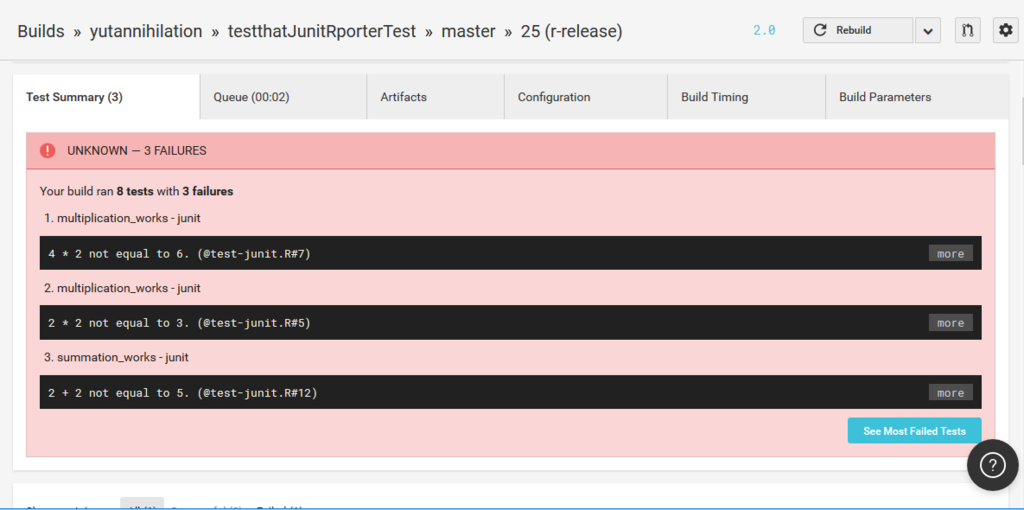
Task: Go to Builds breadcrumb link
Action: [40, 31]
